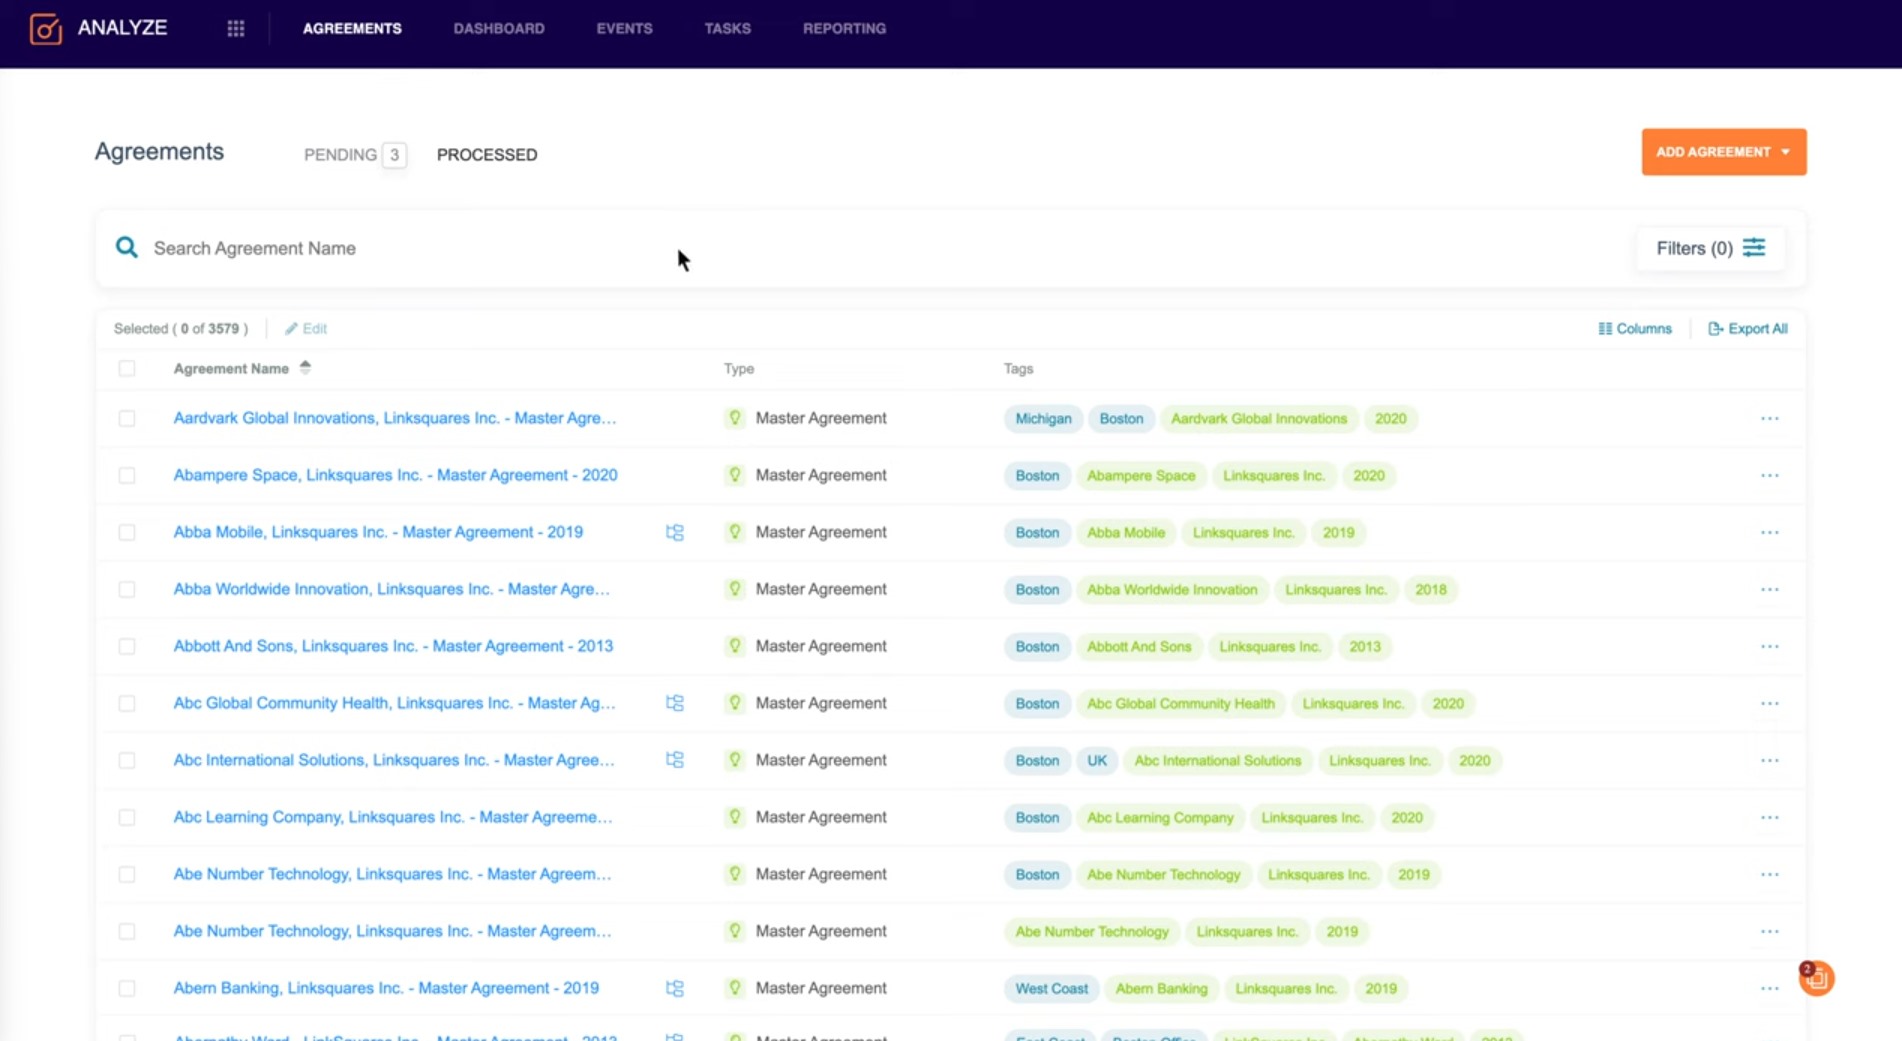Open hierarchy icon for Abba Mobile row

pyautogui.click(x=675, y=532)
